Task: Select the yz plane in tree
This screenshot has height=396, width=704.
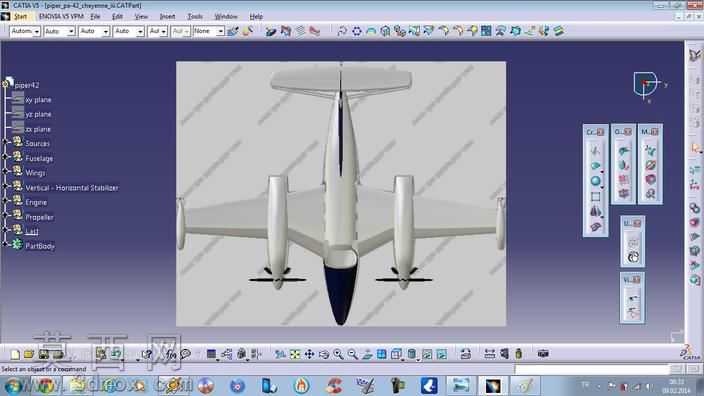Action: click(x=38, y=114)
